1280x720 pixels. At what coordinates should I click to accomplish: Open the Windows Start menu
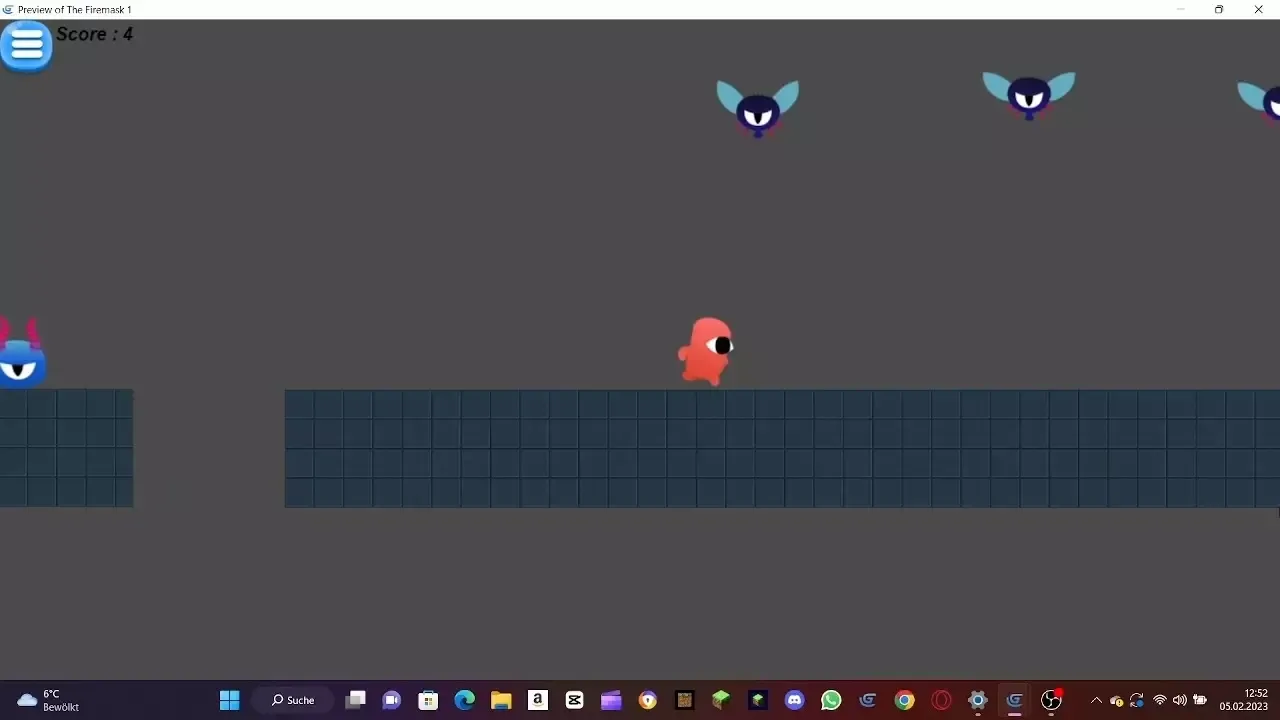pos(229,700)
